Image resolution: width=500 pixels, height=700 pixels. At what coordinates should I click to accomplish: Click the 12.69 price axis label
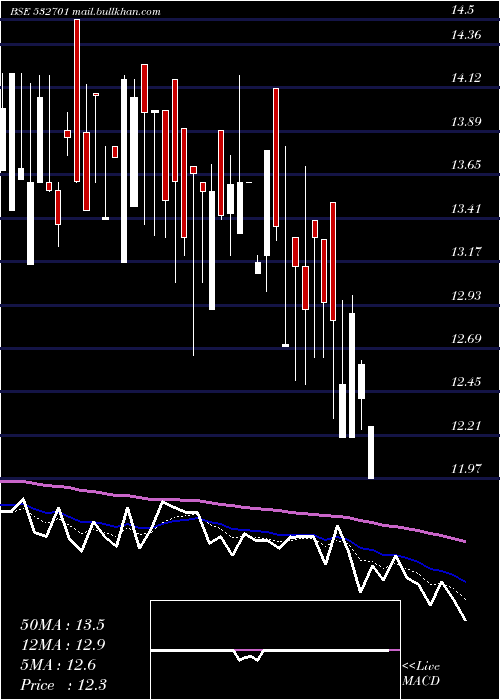point(466,338)
